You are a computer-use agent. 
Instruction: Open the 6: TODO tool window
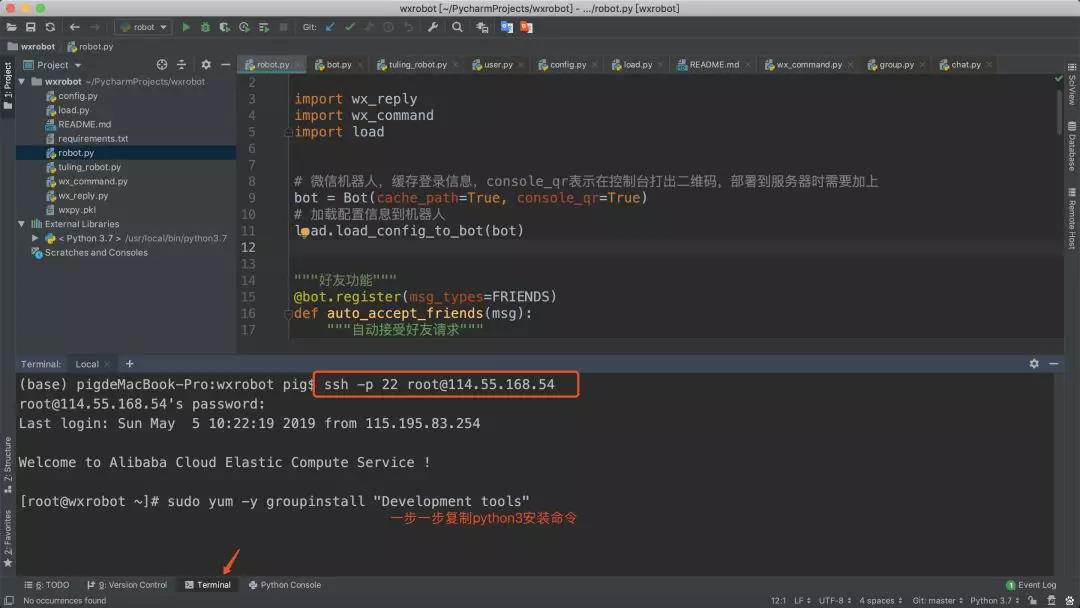[x=46, y=585]
